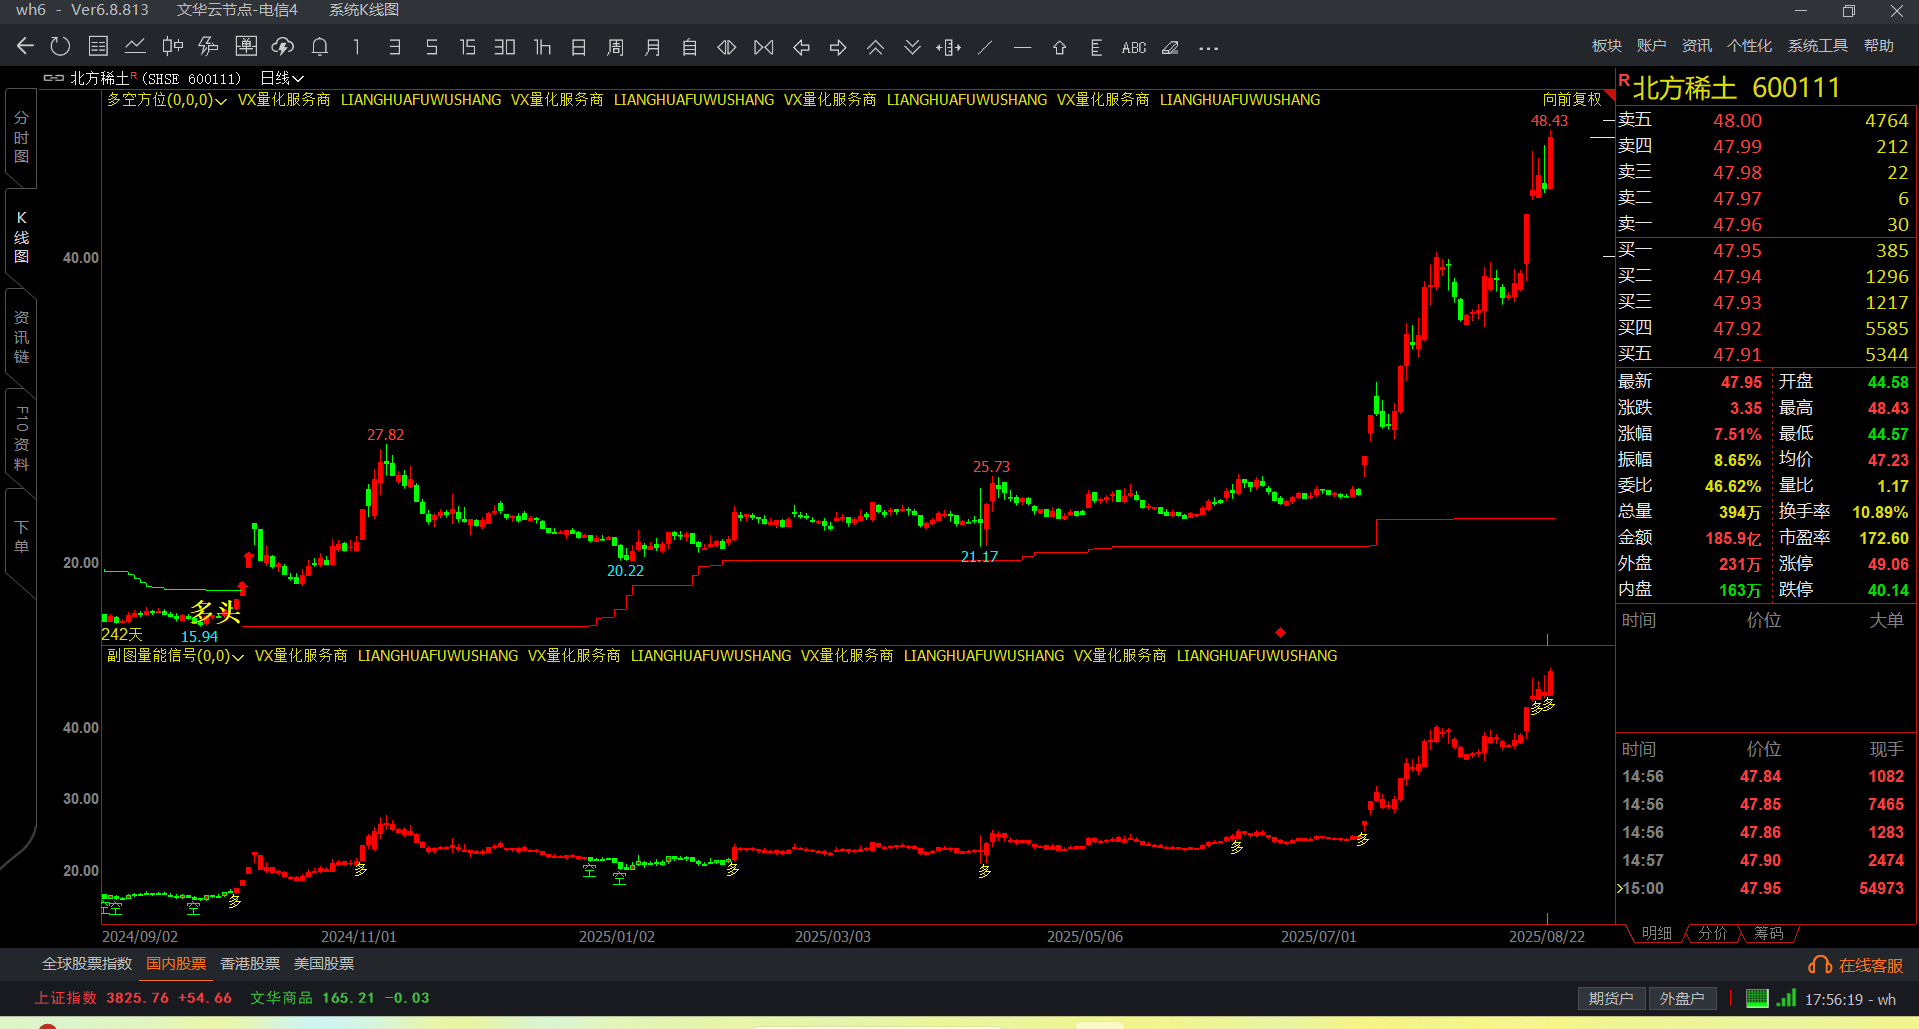Open the 下单 side tab

[x=21, y=536]
